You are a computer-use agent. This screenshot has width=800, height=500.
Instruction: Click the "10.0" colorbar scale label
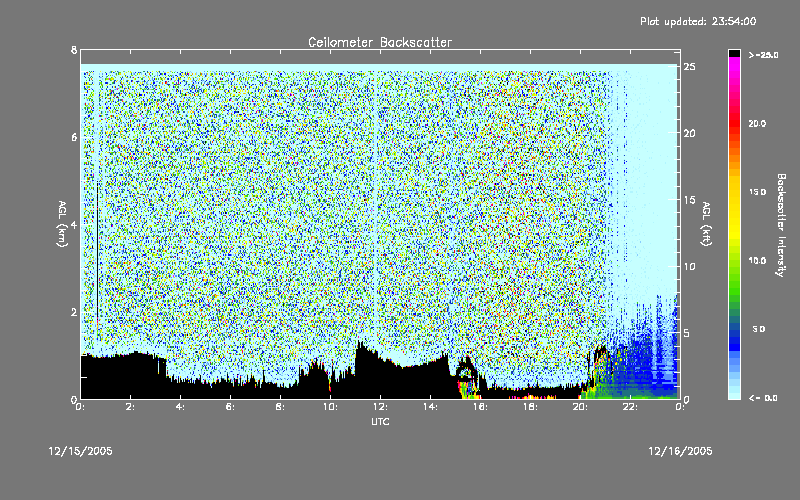point(757,261)
